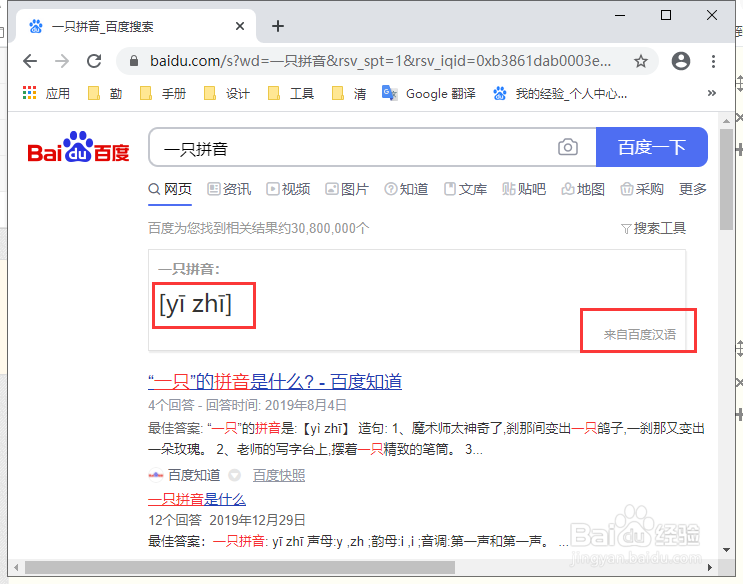
Task: Click the 来自百度汉语 source link
Action: coord(640,335)
